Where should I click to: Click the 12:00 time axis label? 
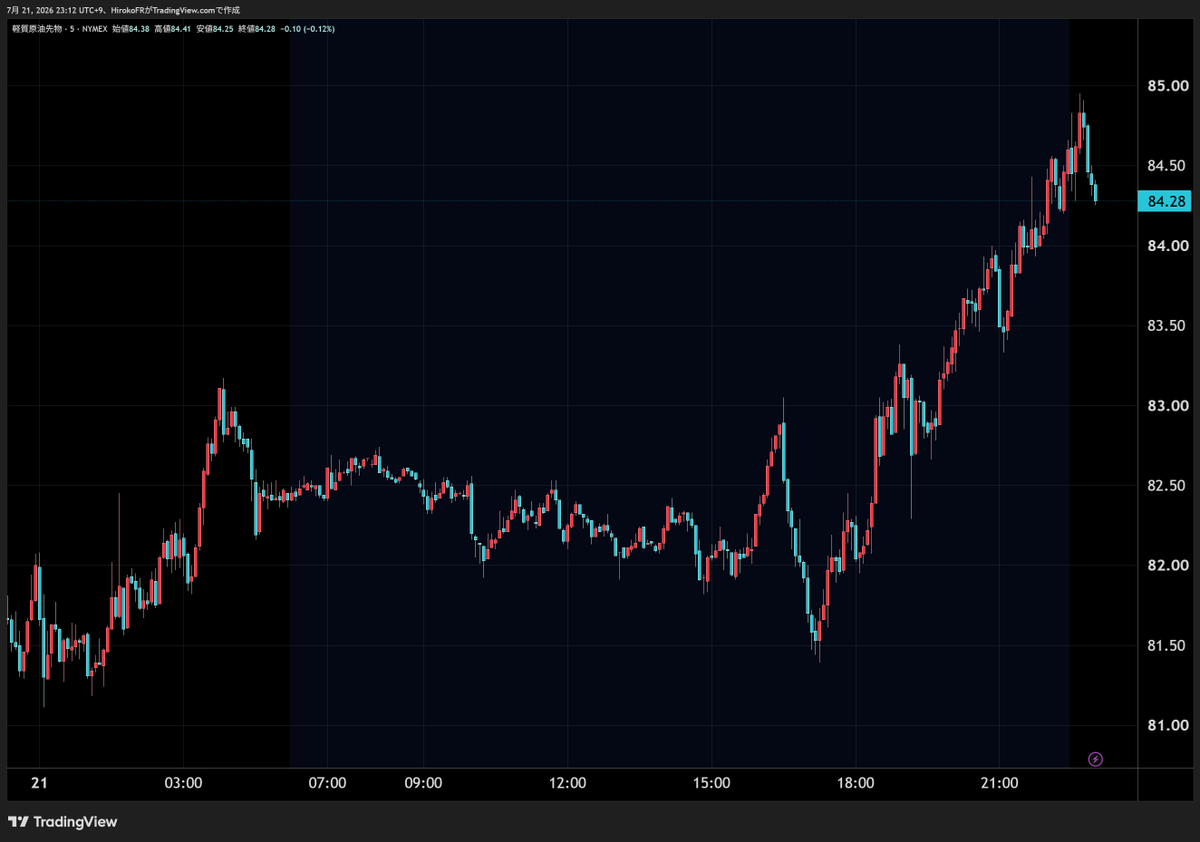coord(567,783)
